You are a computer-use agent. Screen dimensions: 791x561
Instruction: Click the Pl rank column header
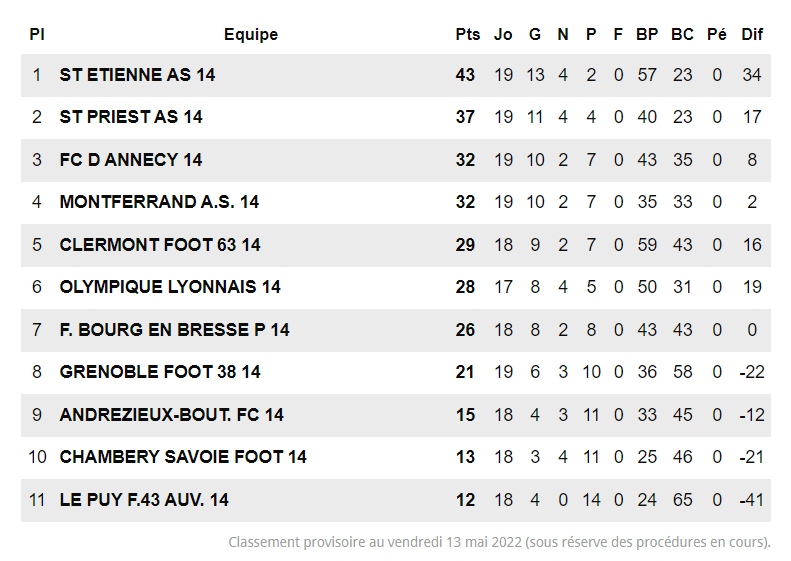pos(37,34)
